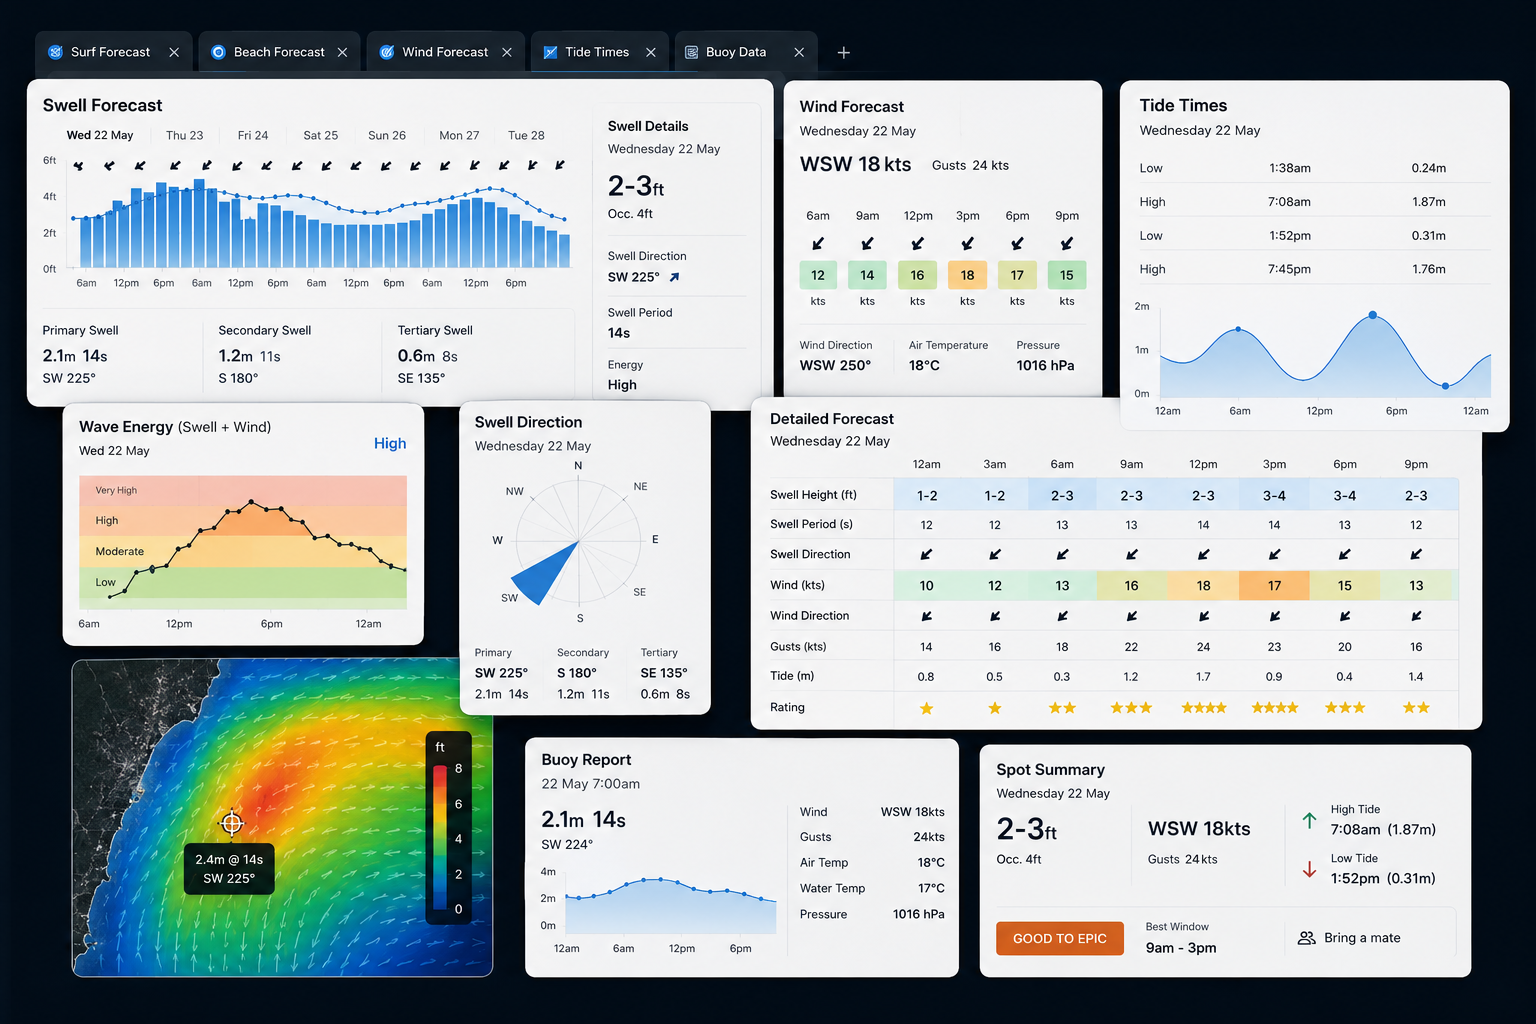Screen dimensions: 1536x1024
Task: Switch to the Surf Forecast tab
Action: click(113, 52)
